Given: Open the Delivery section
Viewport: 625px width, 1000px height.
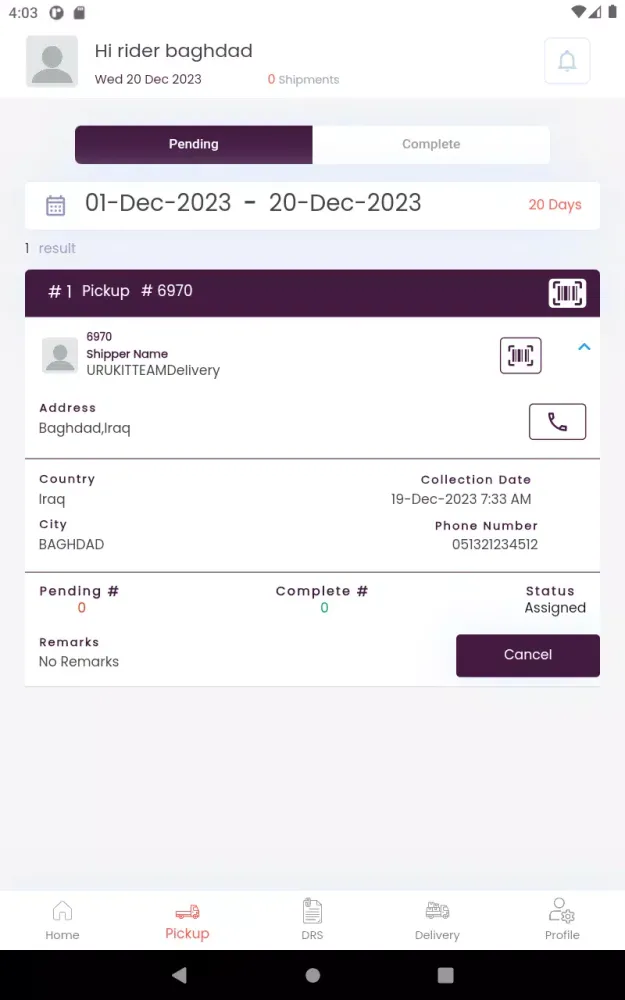Looking at the screenshot, I should pyautogui.click(x=437, y=920).
